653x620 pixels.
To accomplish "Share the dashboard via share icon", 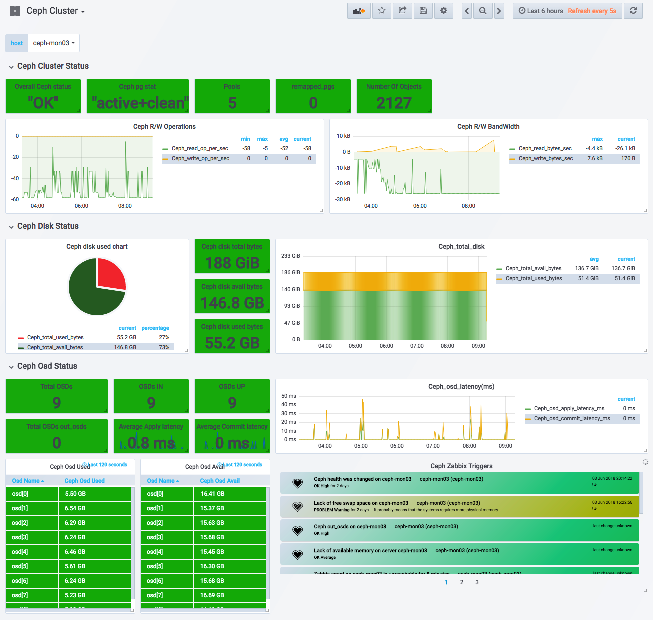I will click(x=402, y=11).
